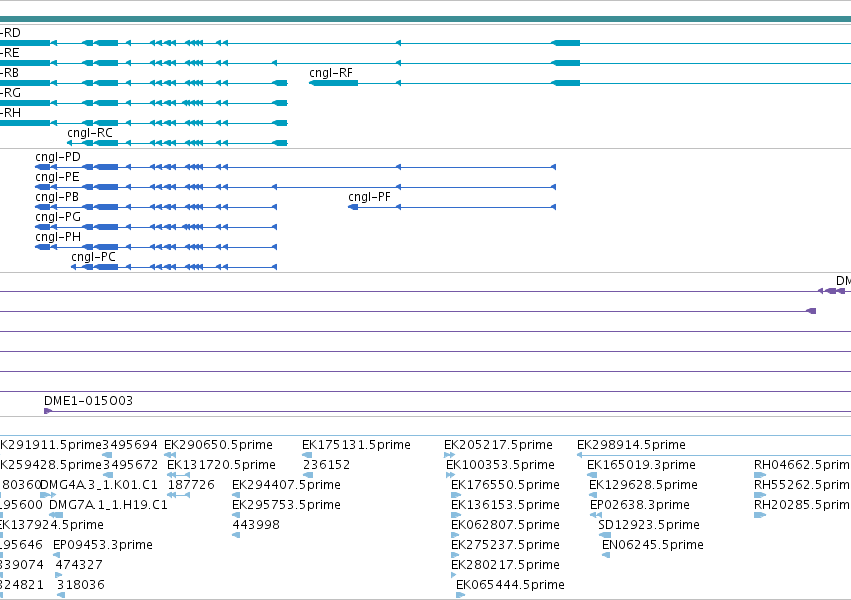Select SD12923.5prime EST label
851x600 pixels.
point(649,525)
